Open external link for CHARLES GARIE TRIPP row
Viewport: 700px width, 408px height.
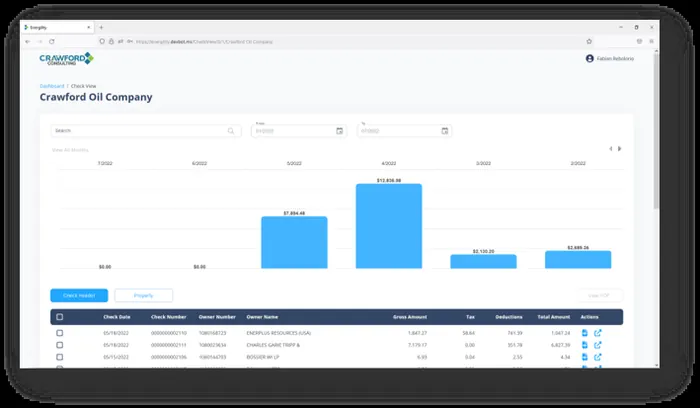tap(598, 345)
